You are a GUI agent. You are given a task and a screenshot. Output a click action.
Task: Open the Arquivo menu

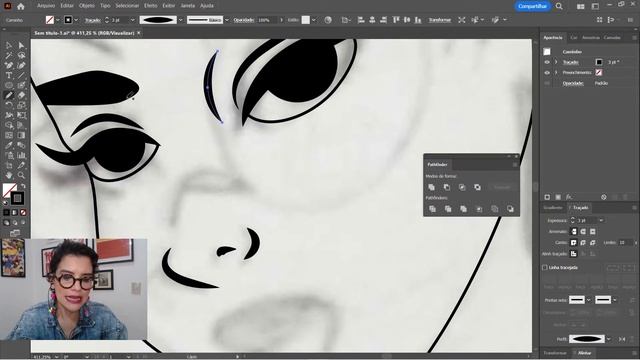tap(46, 6)
